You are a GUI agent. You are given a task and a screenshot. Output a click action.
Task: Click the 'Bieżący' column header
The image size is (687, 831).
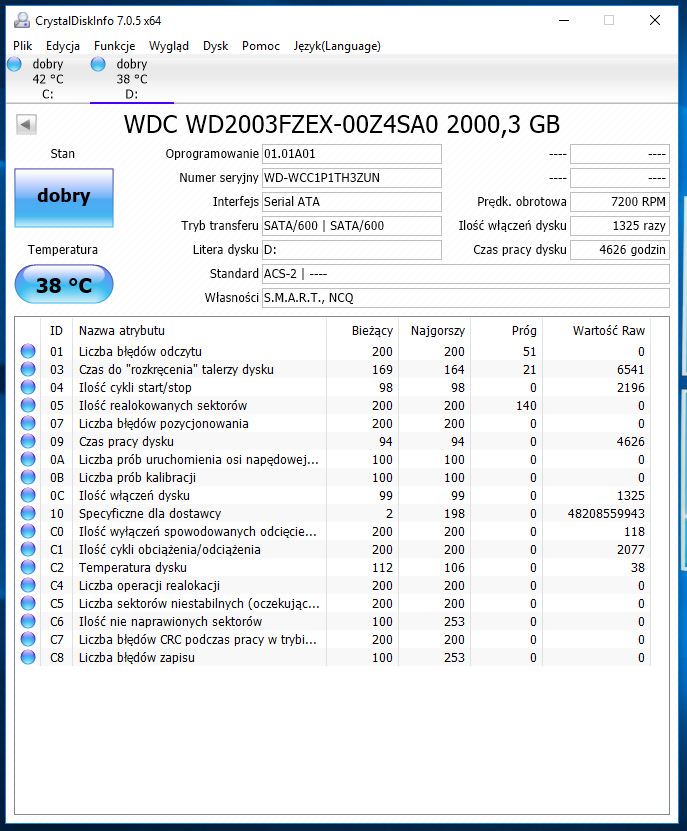363,331
